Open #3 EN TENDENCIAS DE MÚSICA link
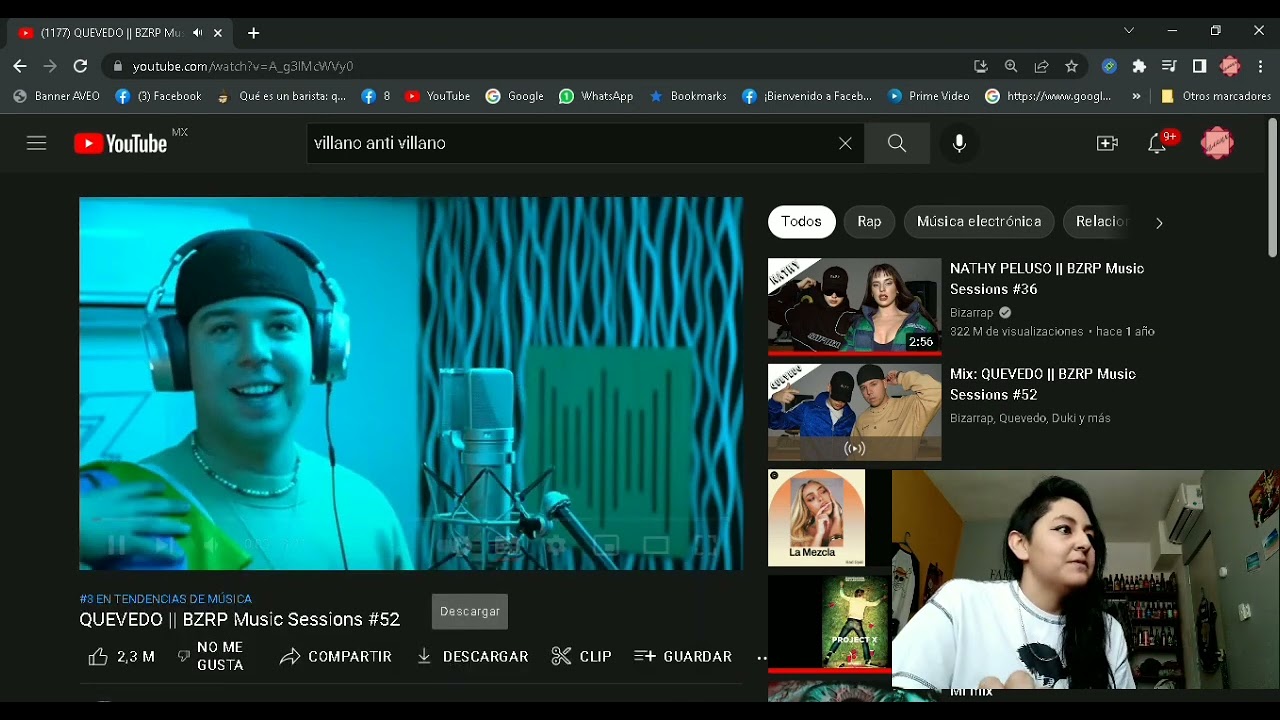Screen dimensions: 1280x720 coord(166,599)
